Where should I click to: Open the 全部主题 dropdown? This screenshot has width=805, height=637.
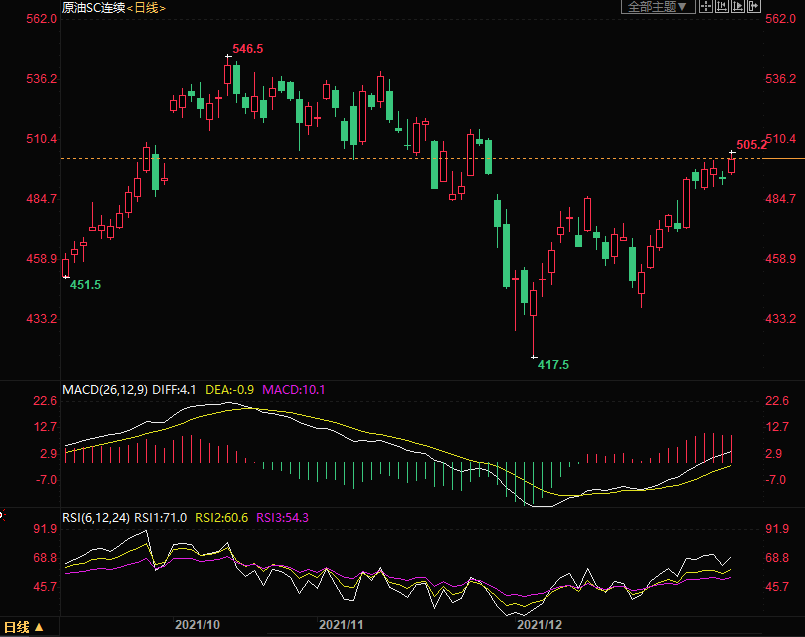point(658,6)
